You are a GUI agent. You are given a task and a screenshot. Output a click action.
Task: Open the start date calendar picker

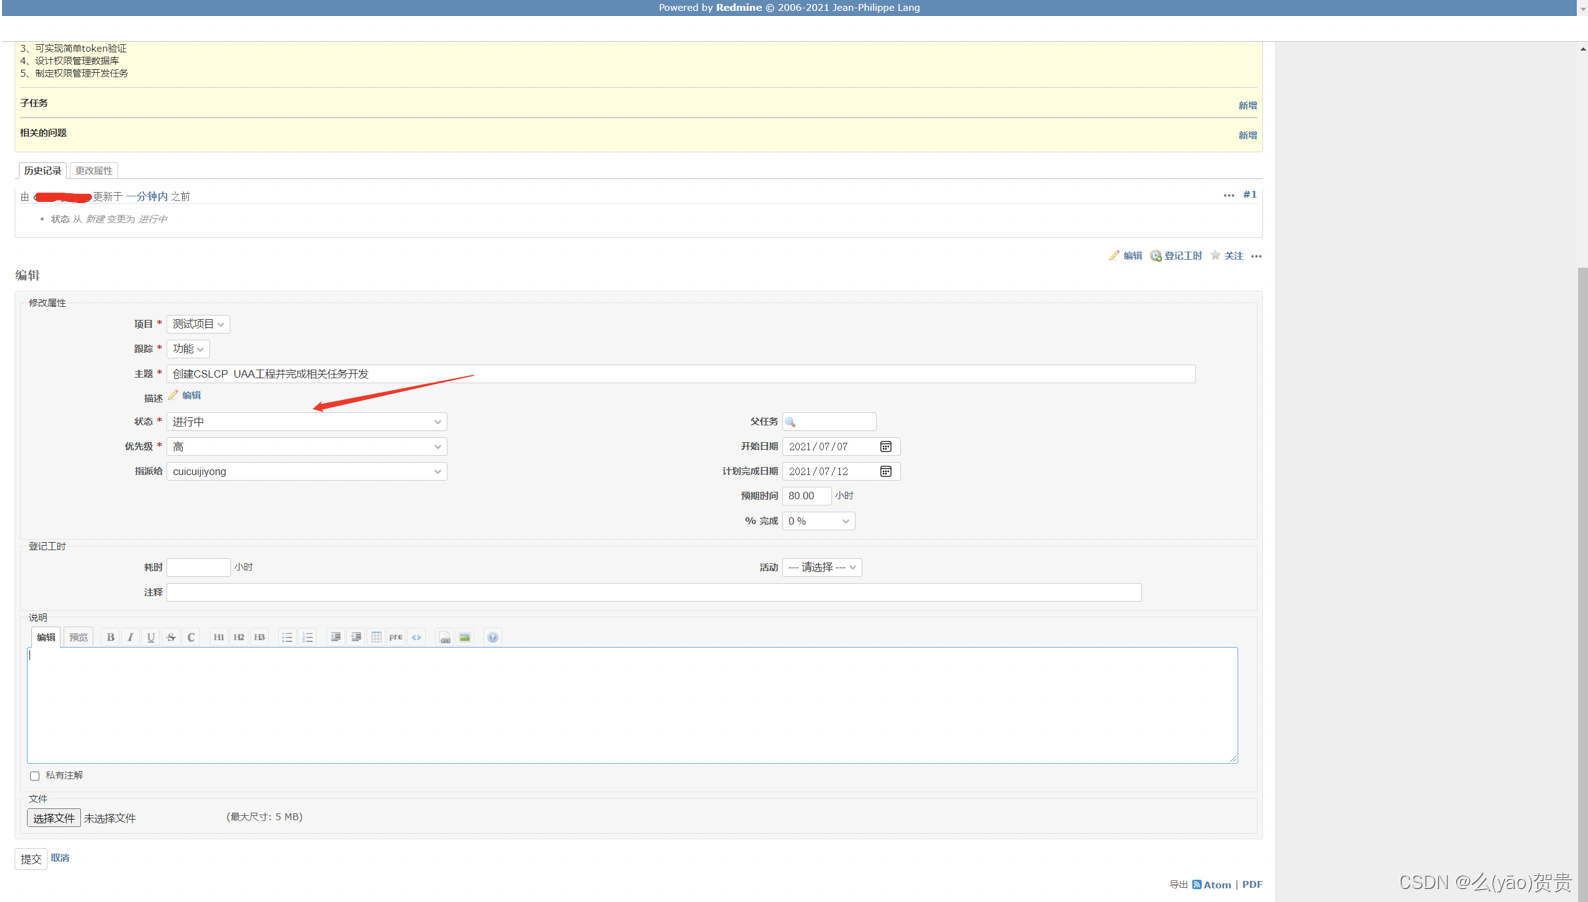coord(886,447)
